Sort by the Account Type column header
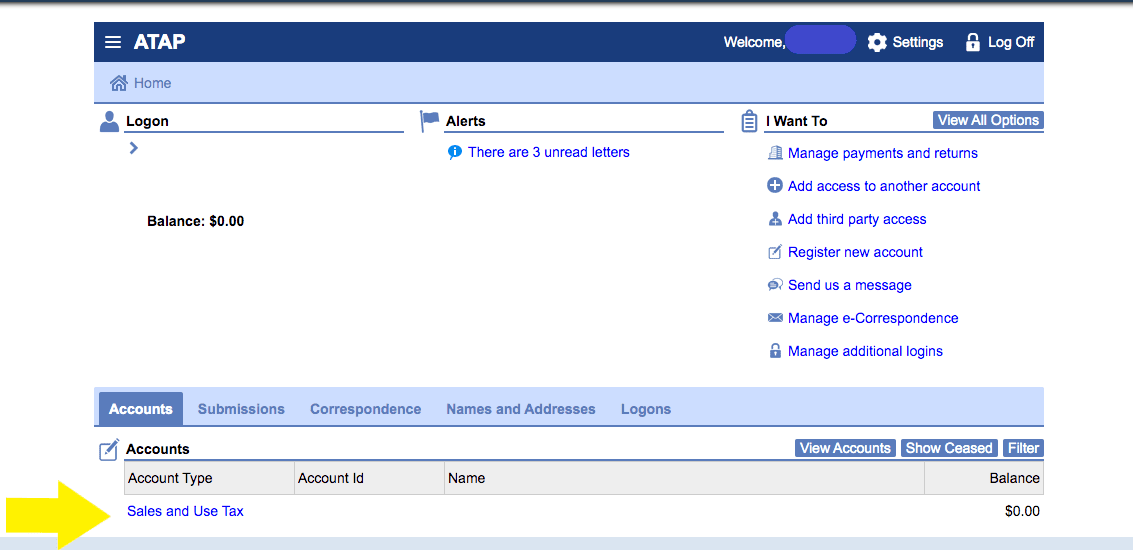 point(210,478)
